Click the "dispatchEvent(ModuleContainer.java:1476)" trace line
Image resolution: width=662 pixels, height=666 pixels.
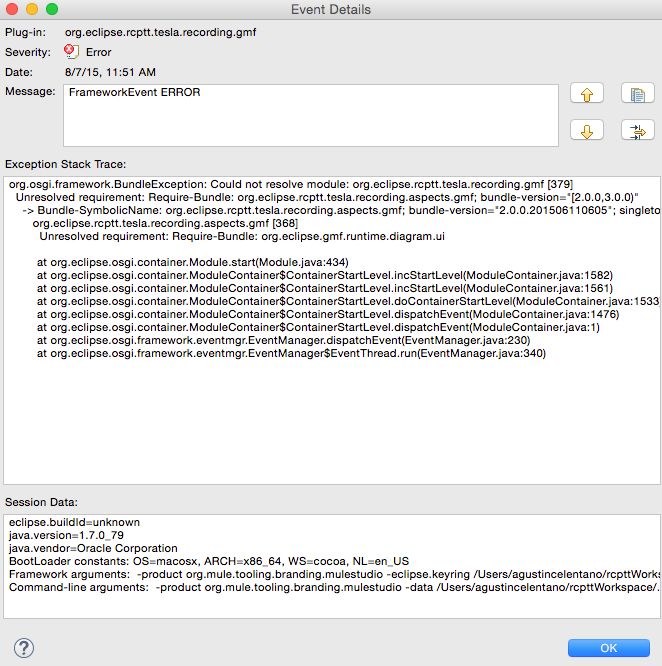pos(328,314)
